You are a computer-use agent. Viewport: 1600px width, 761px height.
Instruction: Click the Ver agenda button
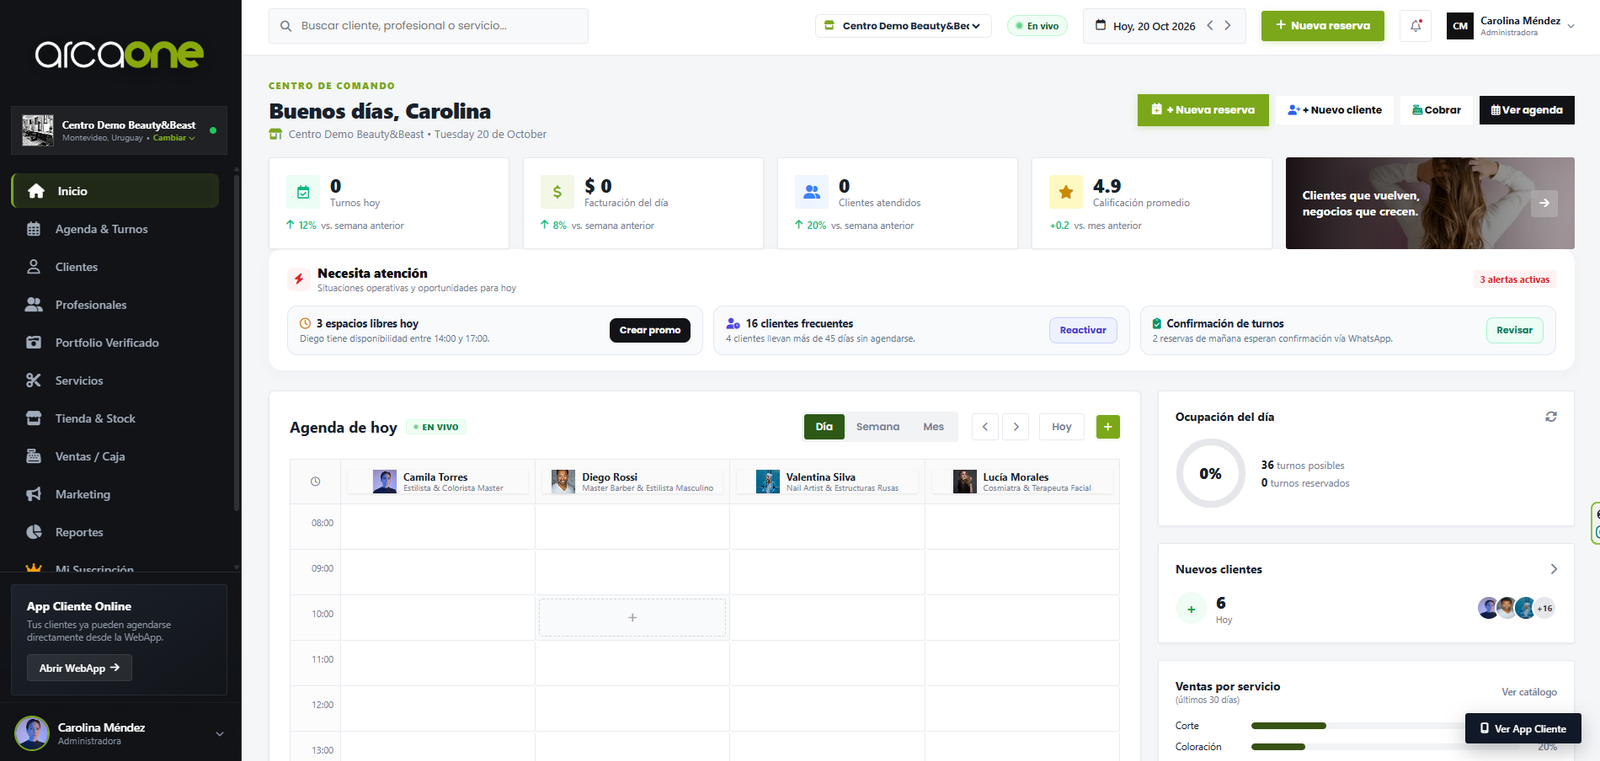point(1527,110)
